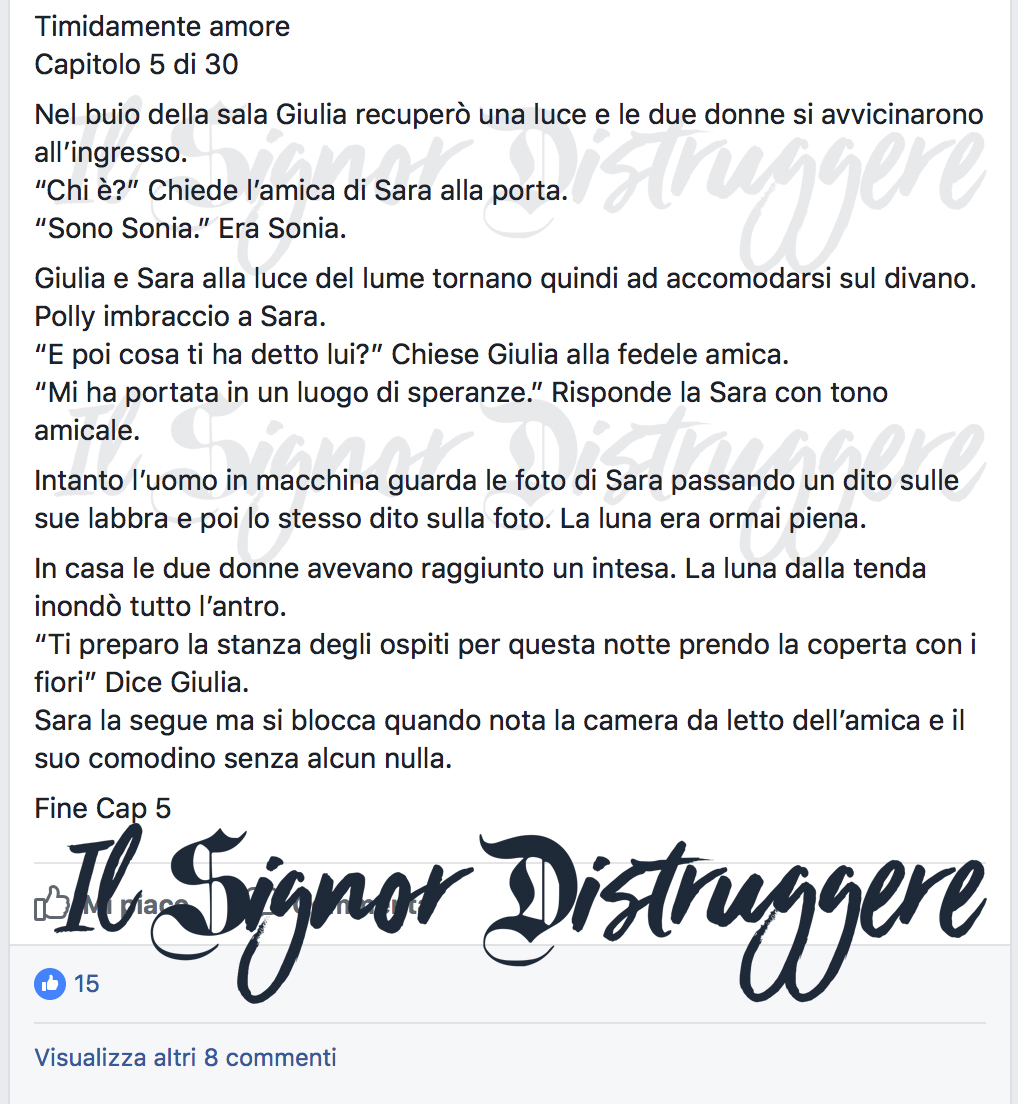Click the text Polly imbraccio a Sara
This screenshot has width=1018, height=1104.
(x=180, y=317)
